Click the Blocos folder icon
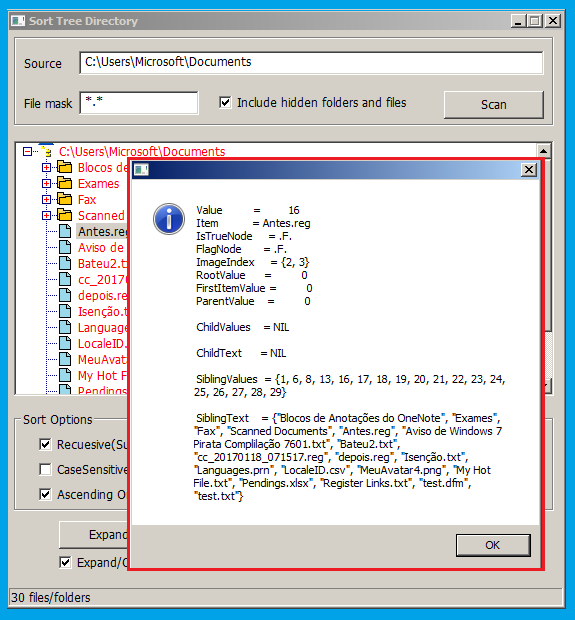 [64, 168]
